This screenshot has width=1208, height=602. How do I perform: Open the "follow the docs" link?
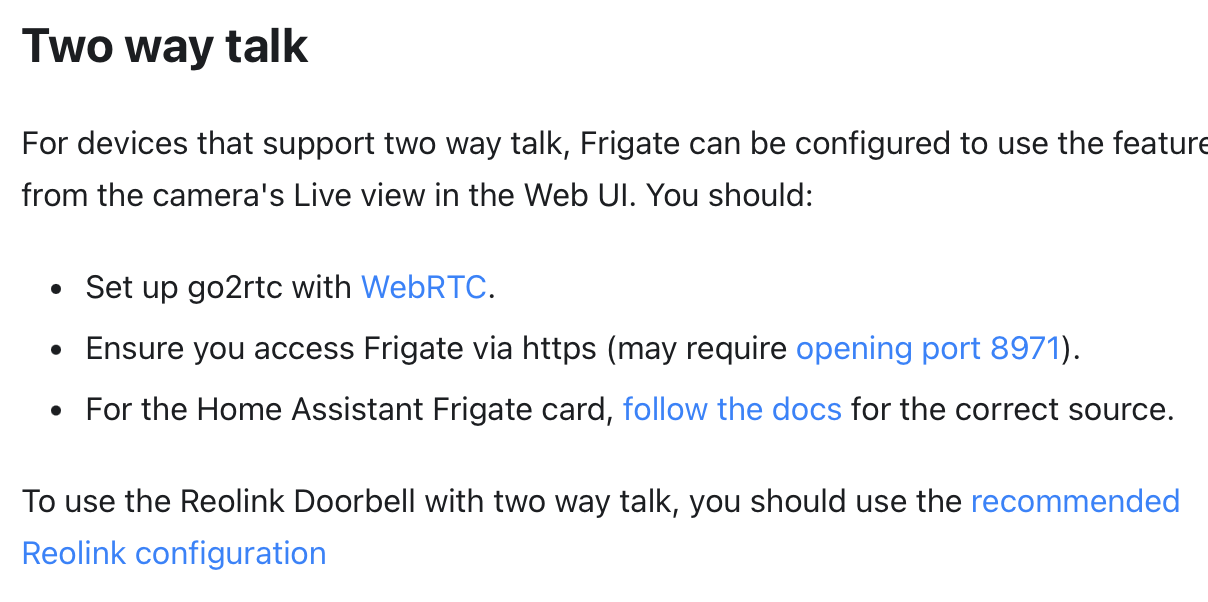coord(732,409)
